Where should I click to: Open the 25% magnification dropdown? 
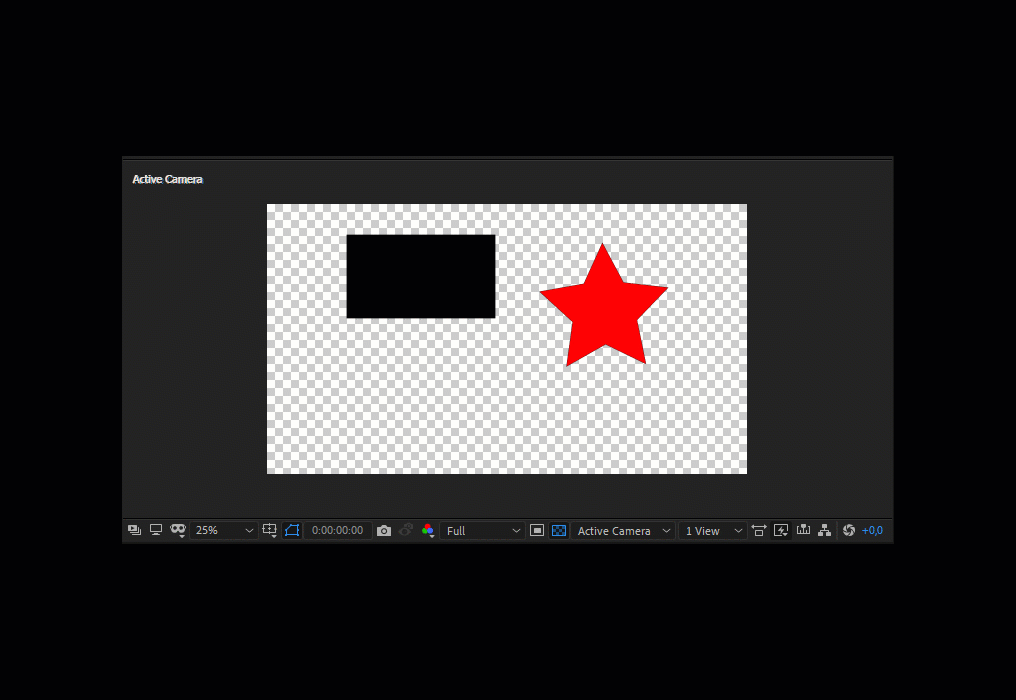[x=222, y=530]
